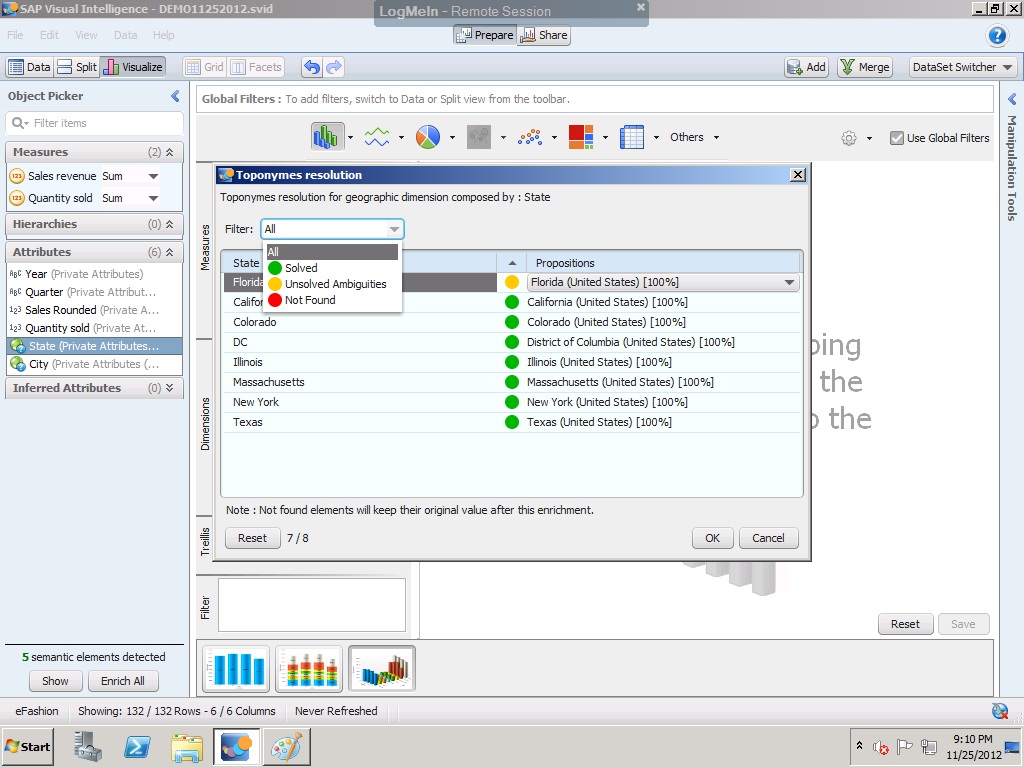Click the Add dataset button

(807, 67)
